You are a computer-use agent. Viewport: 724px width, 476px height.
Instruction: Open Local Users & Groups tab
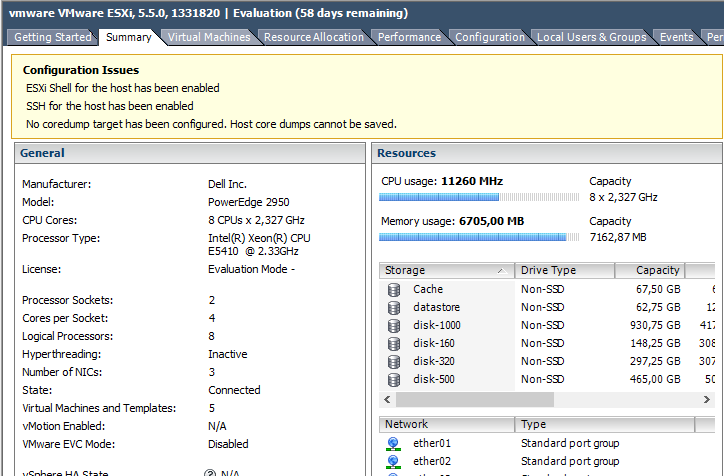tap(592, 37)
